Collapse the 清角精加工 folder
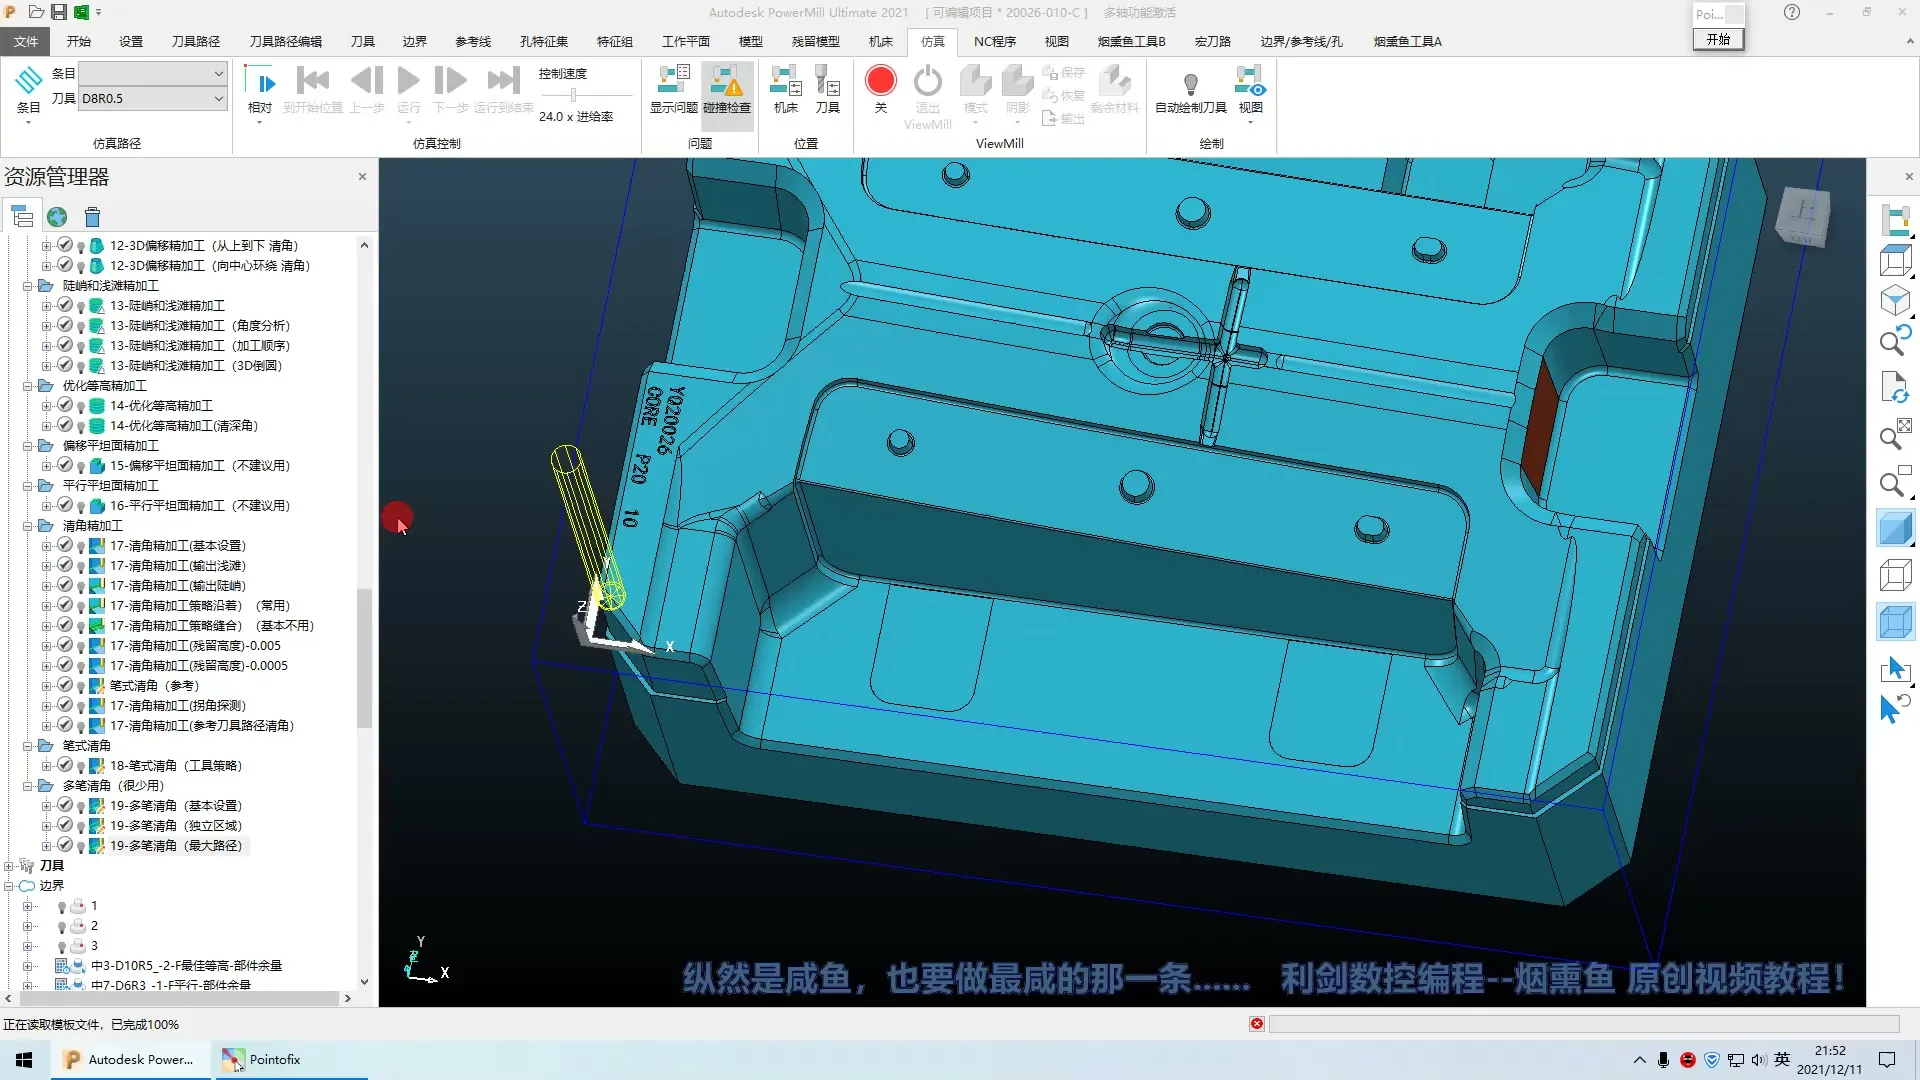 (x=29, y=526)
